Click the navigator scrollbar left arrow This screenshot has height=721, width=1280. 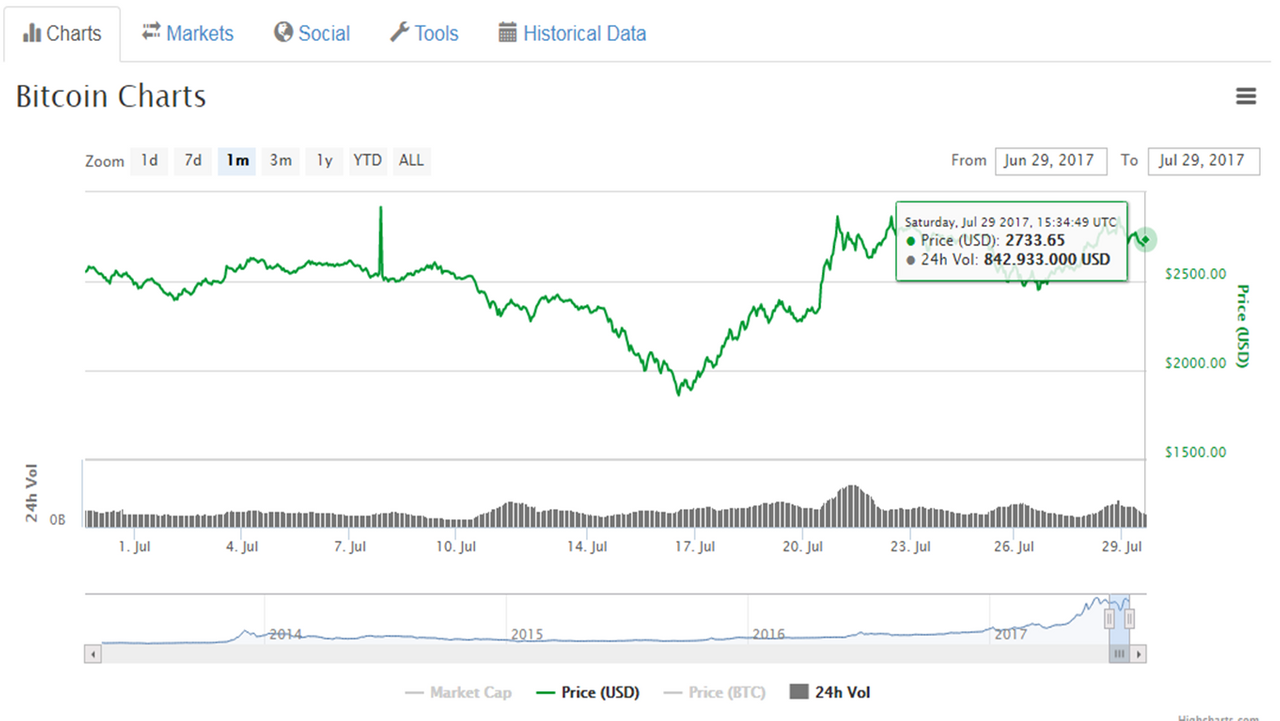pos(93,654)
